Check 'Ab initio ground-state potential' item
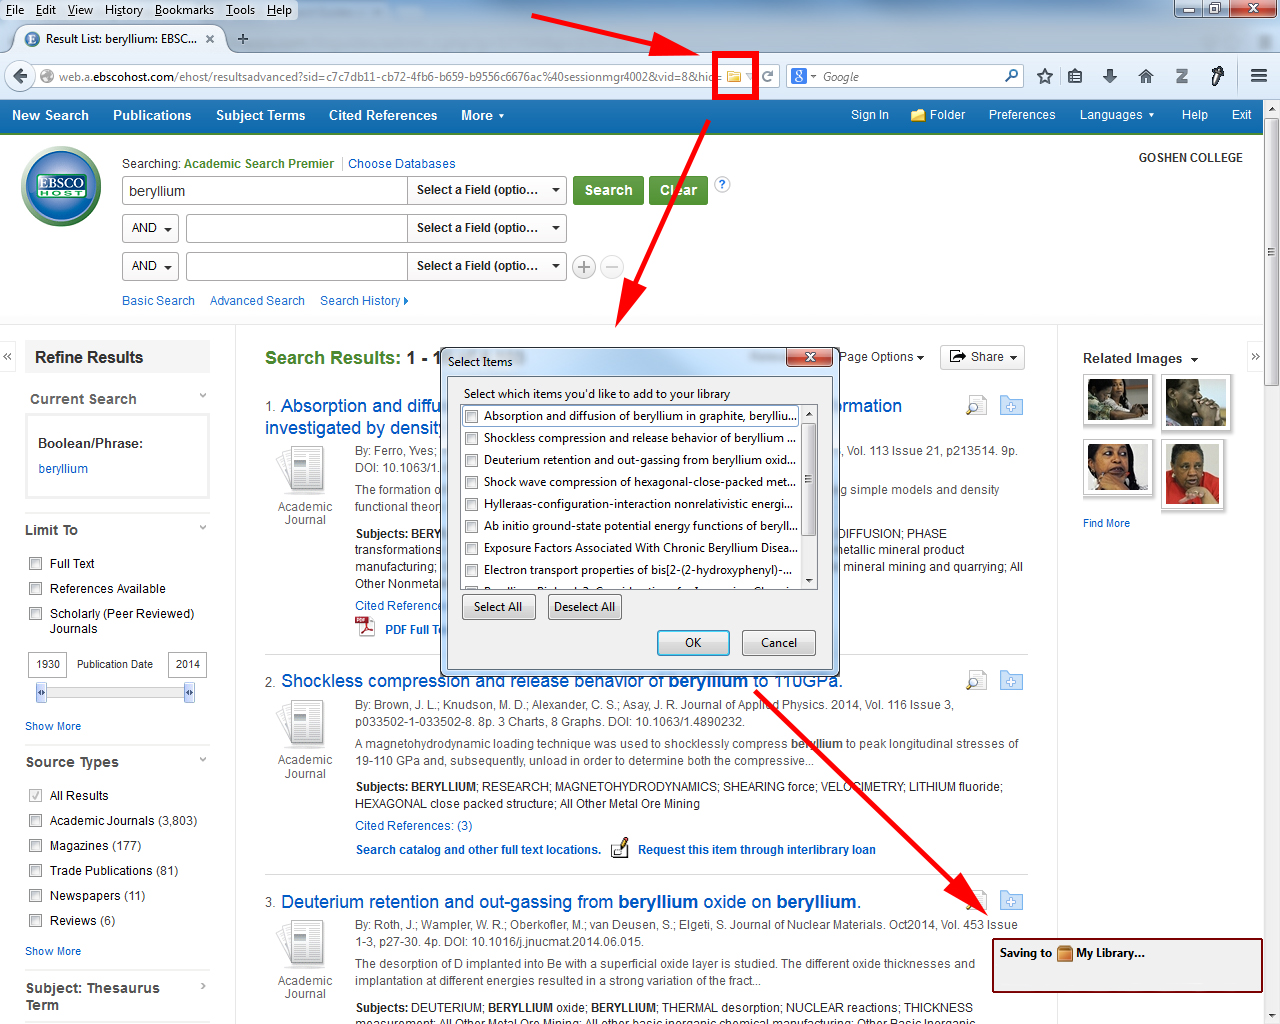The image size is (1280, 1024). [471, 526]
